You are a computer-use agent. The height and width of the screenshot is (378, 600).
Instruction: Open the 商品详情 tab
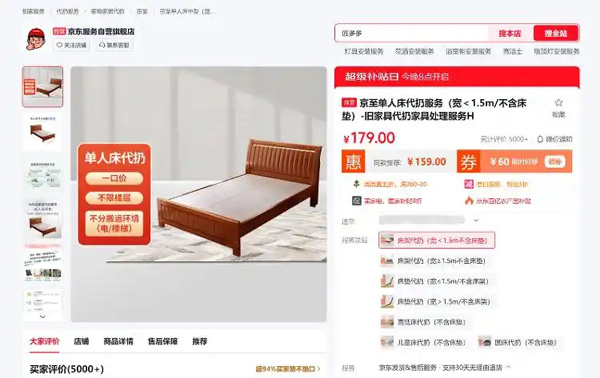[x=118, y=341]
